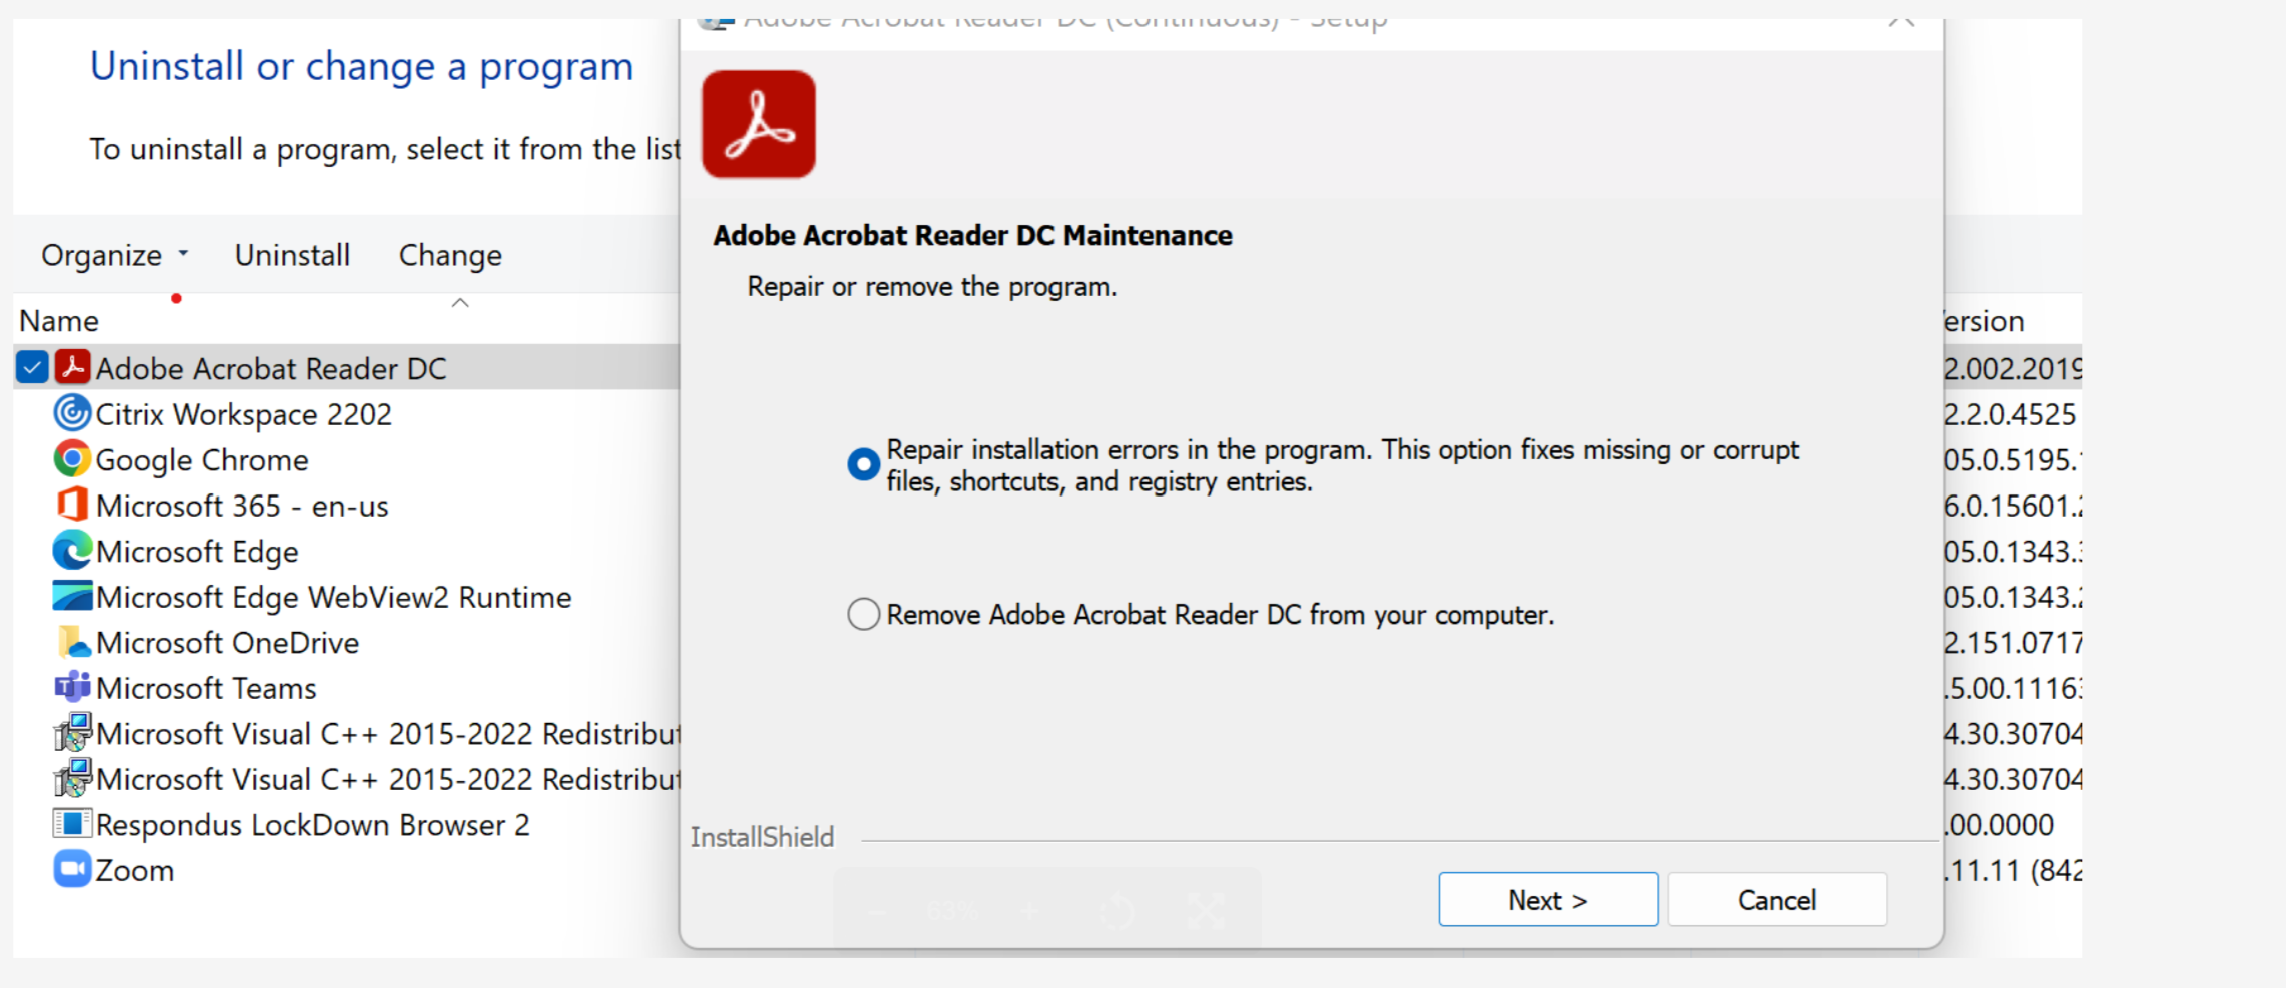Cancel the Adobe Acrobat Reader setup

(1777, 899)
